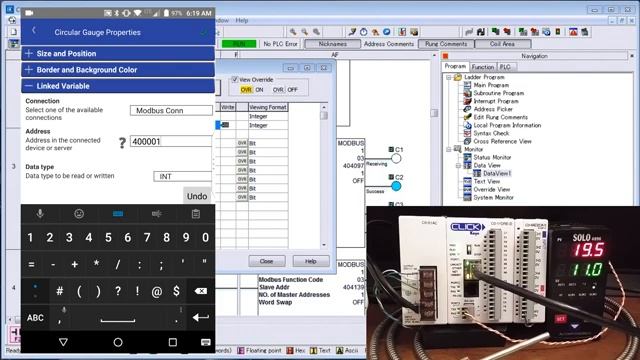This screenshot has width=640, height=360.
Task: Open the question mark help beside Address
Action: coord(122,142)
